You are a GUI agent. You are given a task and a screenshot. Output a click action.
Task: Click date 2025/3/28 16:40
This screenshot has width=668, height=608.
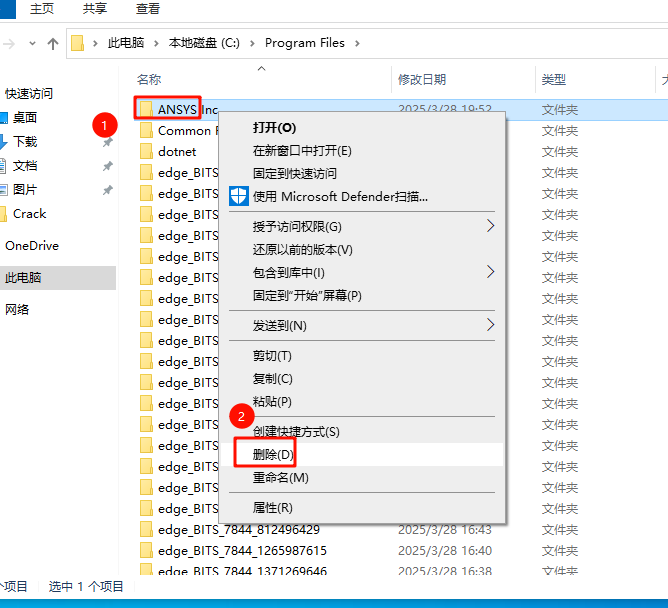coord(445,551)
